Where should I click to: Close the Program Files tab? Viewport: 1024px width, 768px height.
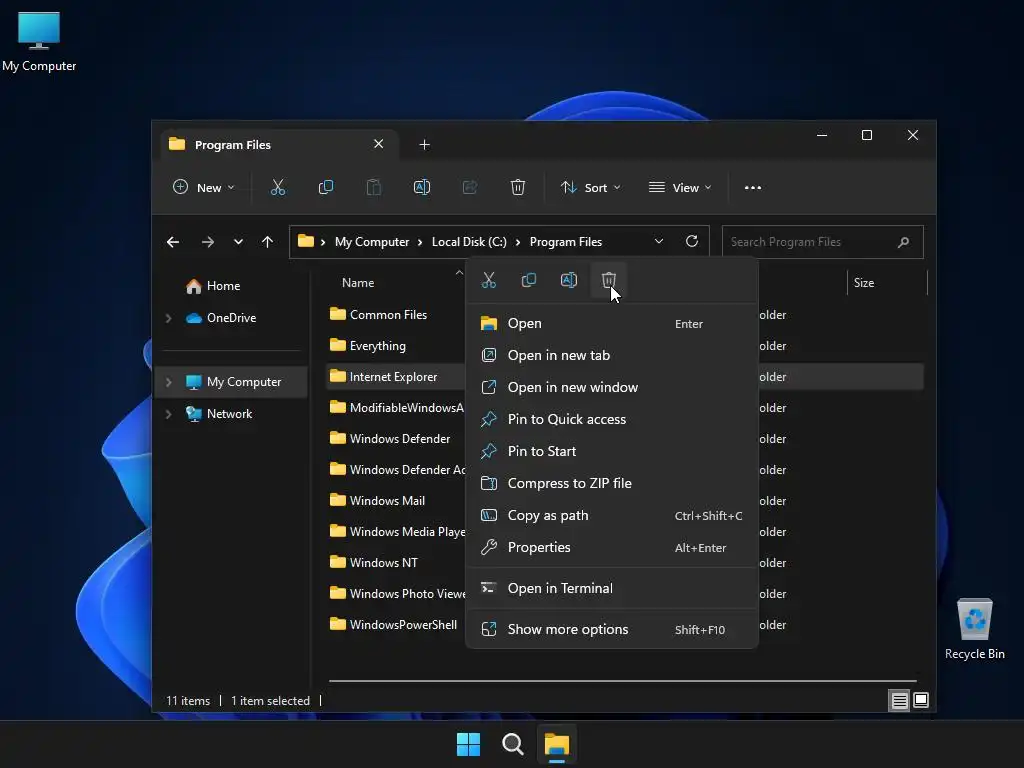tap(378, 144)
